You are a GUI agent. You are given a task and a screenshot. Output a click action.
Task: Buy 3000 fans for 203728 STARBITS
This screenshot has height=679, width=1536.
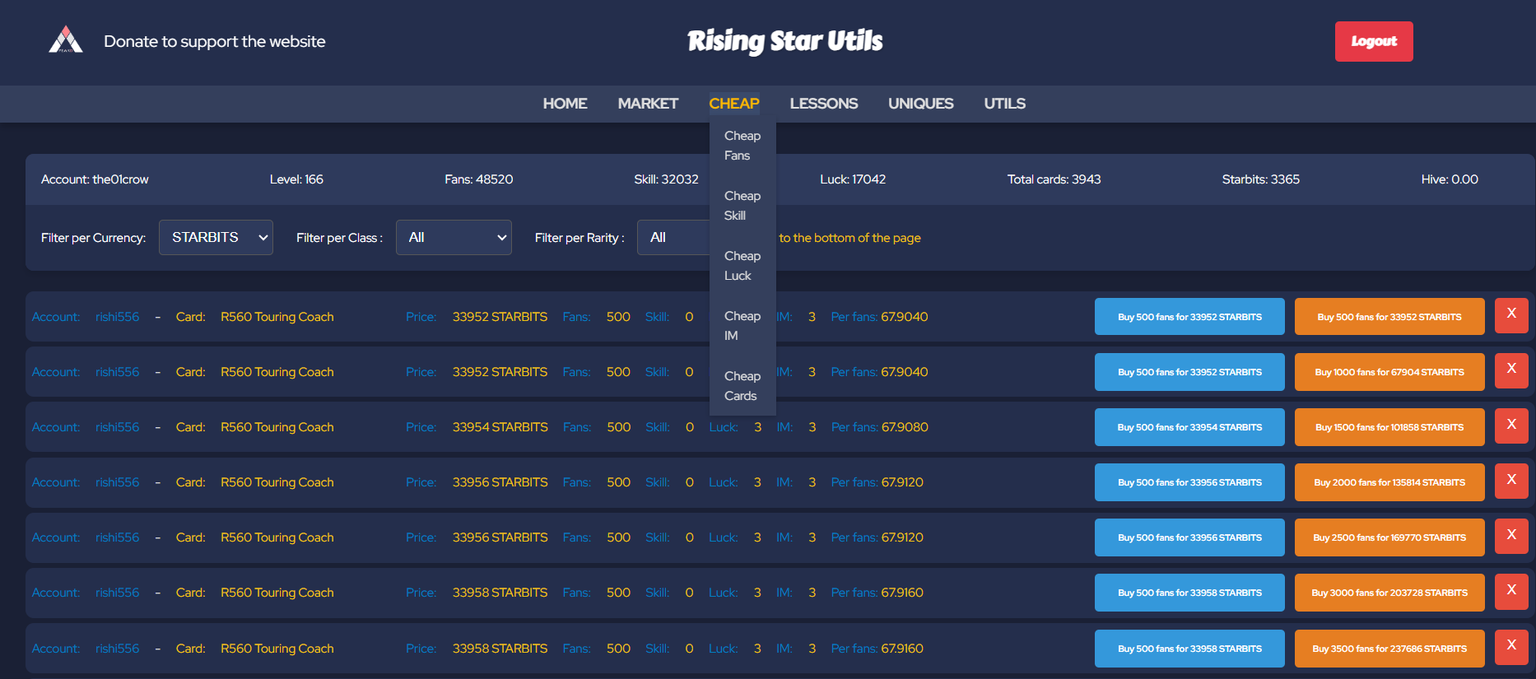coord(1390,592)
